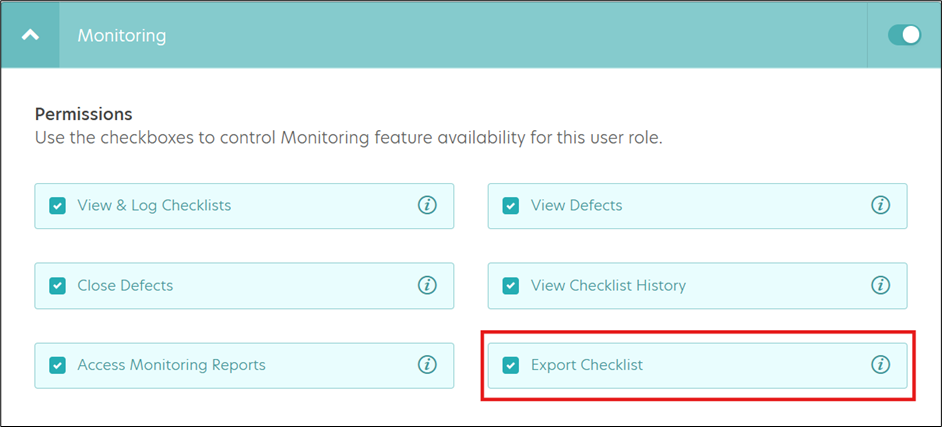
Task: Show info icon for Export Checklist
Action: [x=880, y=365]
